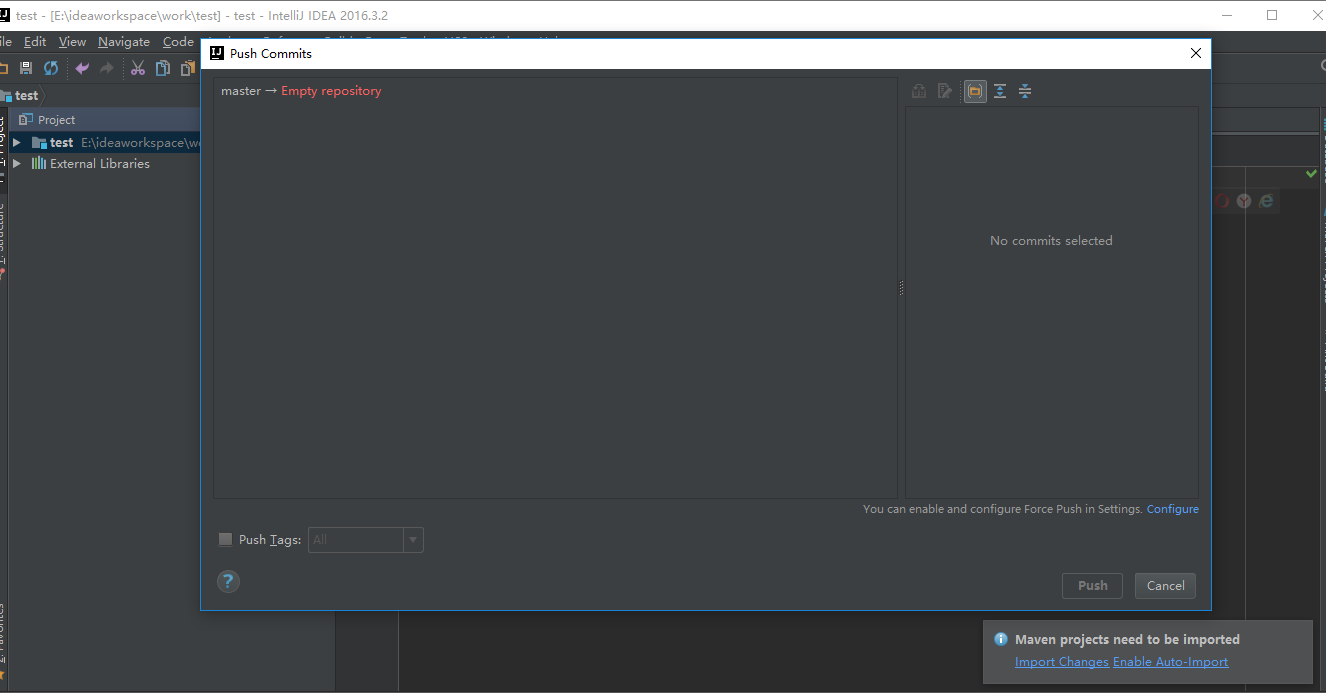1326x693 pixels.
Task: Click the red Empty repository link
Action: point(331,91)
